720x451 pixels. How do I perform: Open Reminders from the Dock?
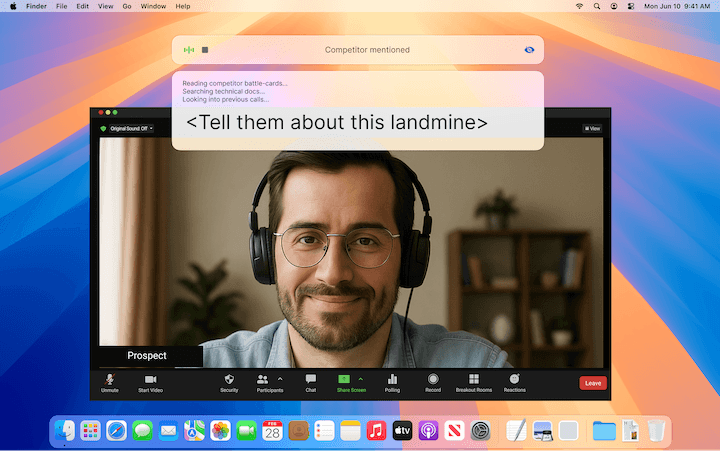(x=324, y=431)
